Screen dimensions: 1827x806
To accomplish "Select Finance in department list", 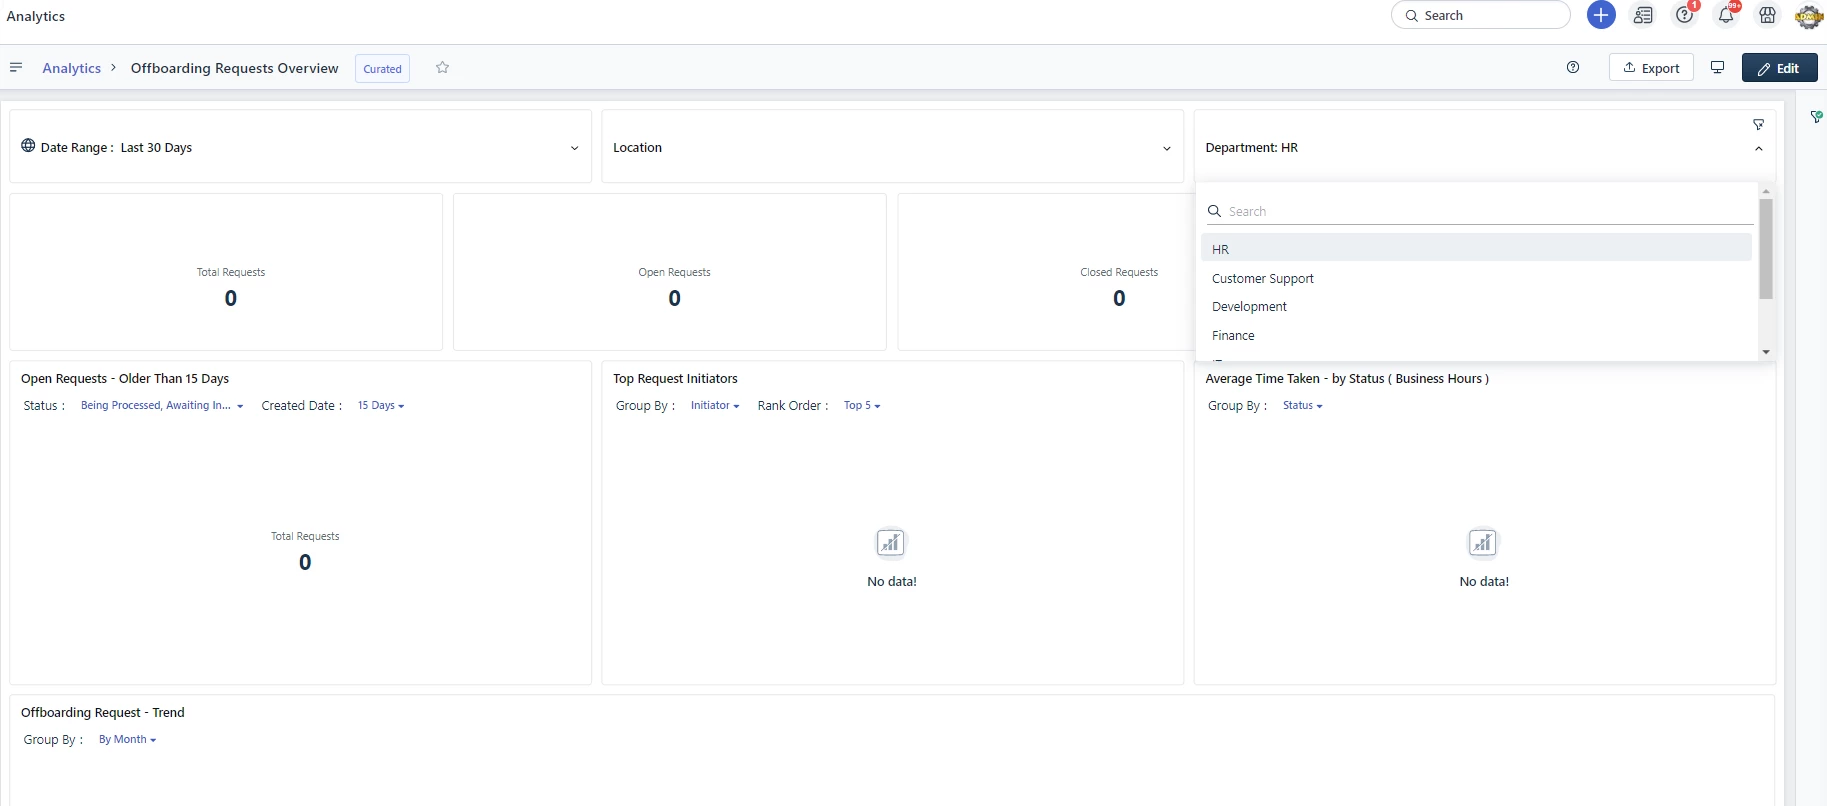I will point(1476,335).
